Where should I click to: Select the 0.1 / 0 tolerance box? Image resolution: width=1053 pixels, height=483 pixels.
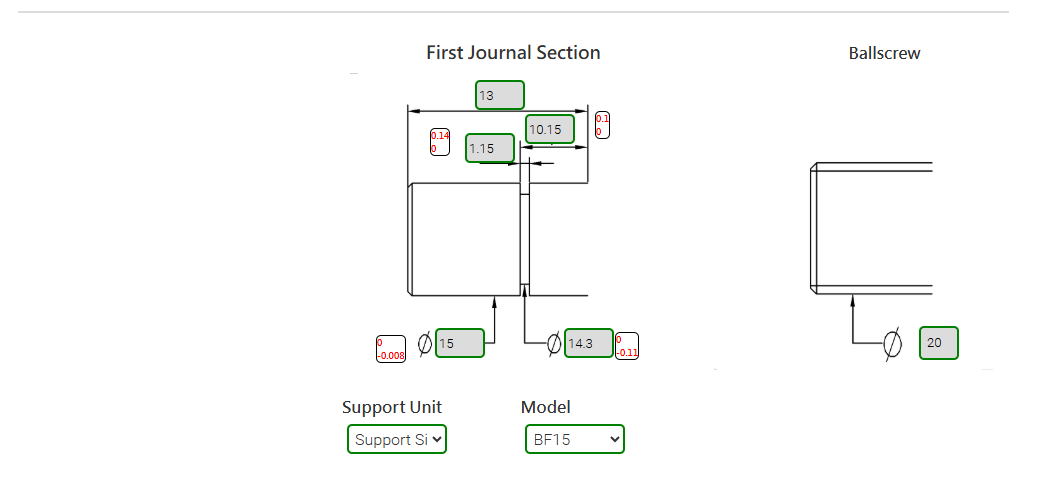point(602,125)
